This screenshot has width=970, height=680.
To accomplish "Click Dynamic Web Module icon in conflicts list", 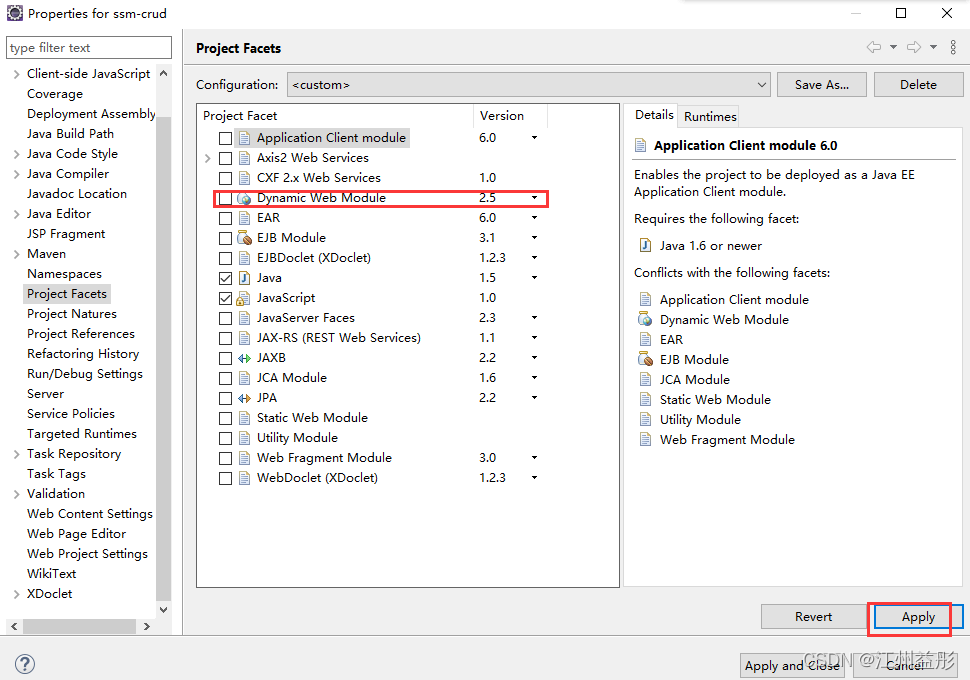I will 645,319.
